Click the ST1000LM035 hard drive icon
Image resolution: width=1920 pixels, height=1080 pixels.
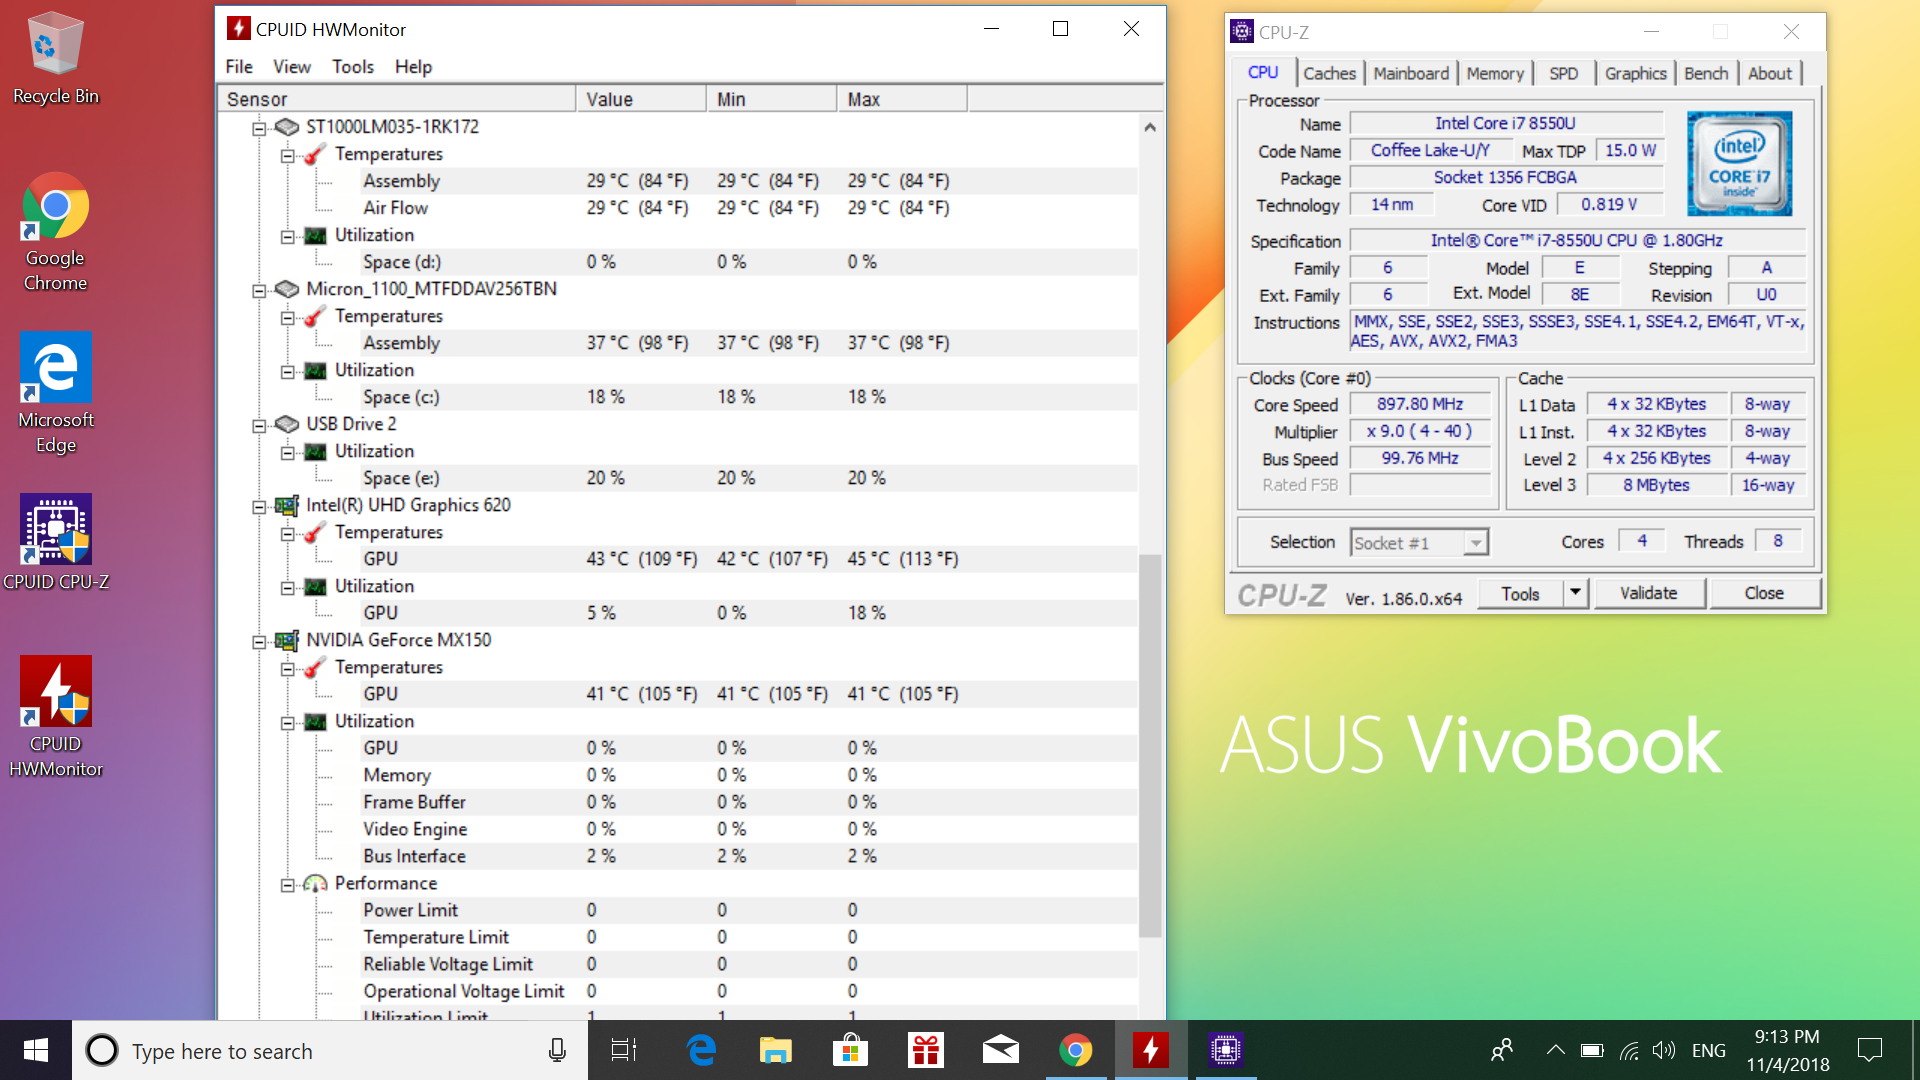coord(287,127)
